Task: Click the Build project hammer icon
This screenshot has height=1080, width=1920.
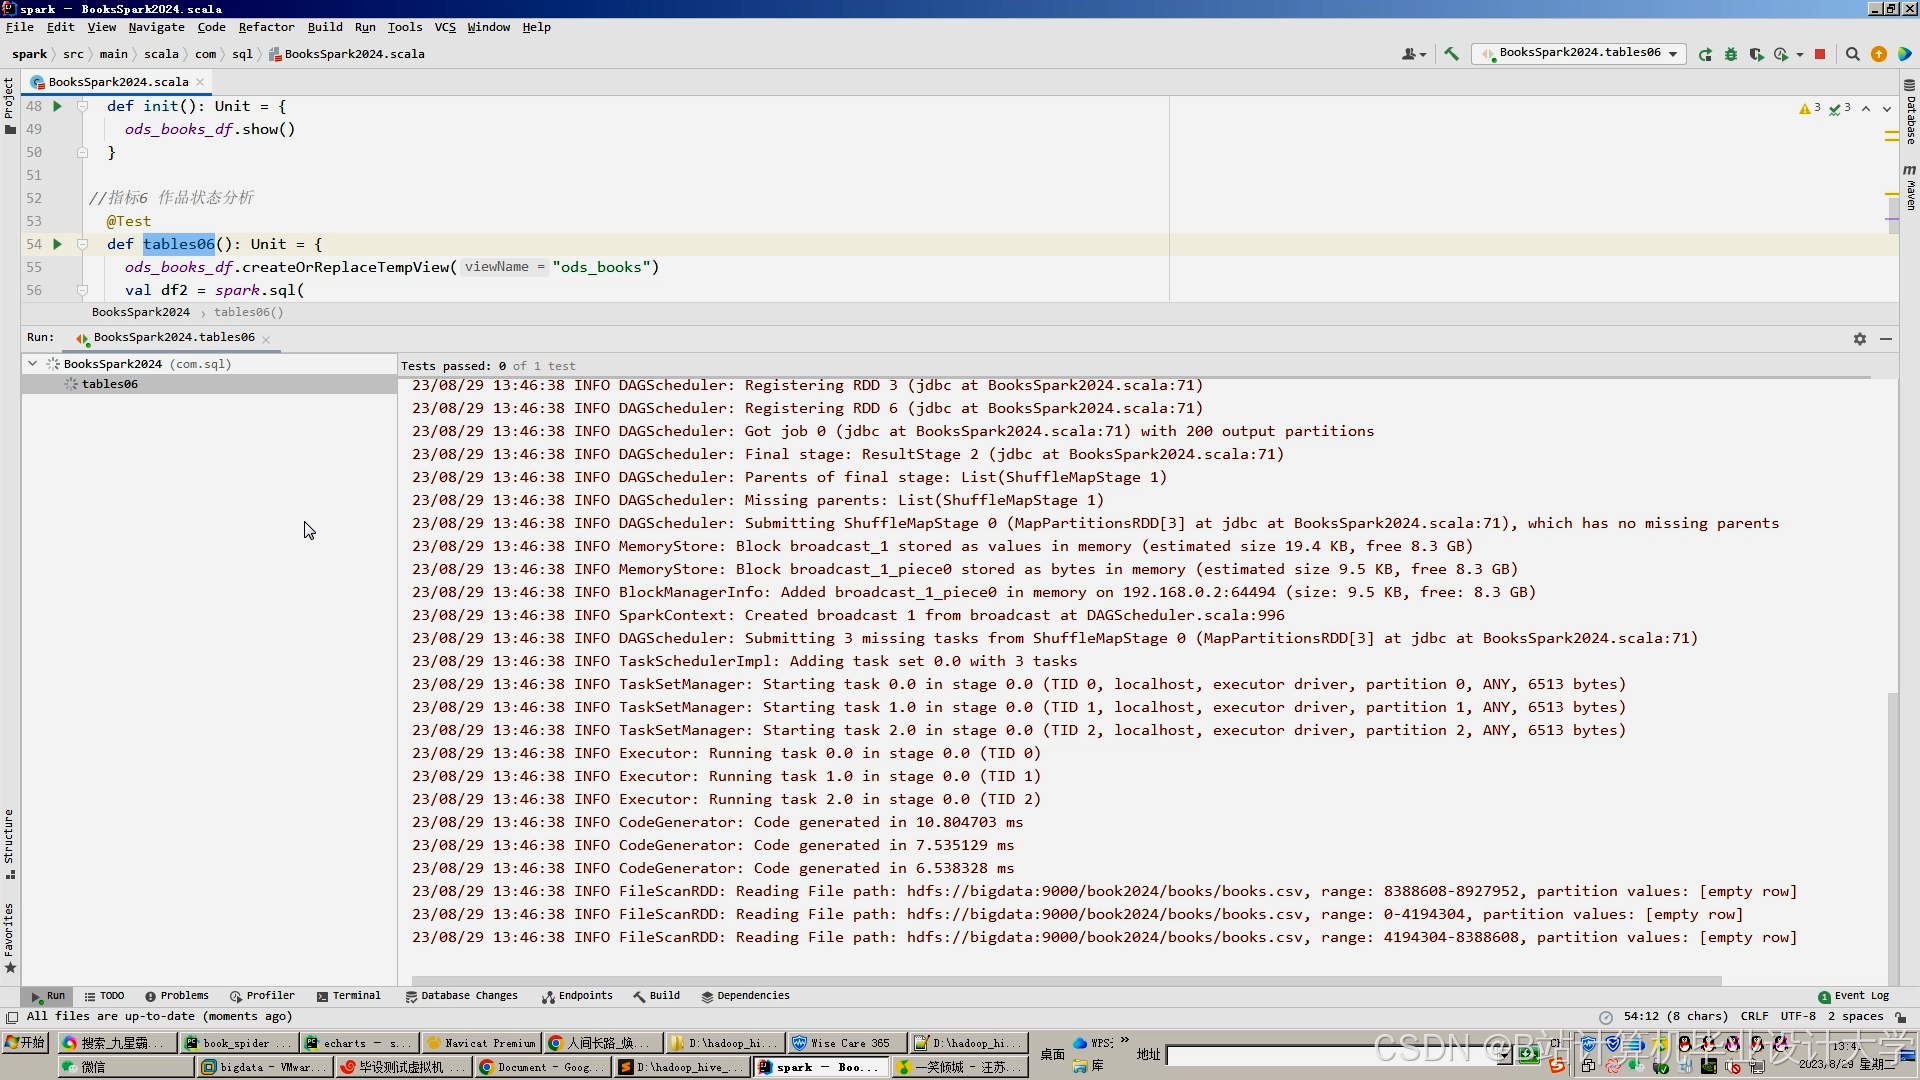Action: click(1451, 54)
